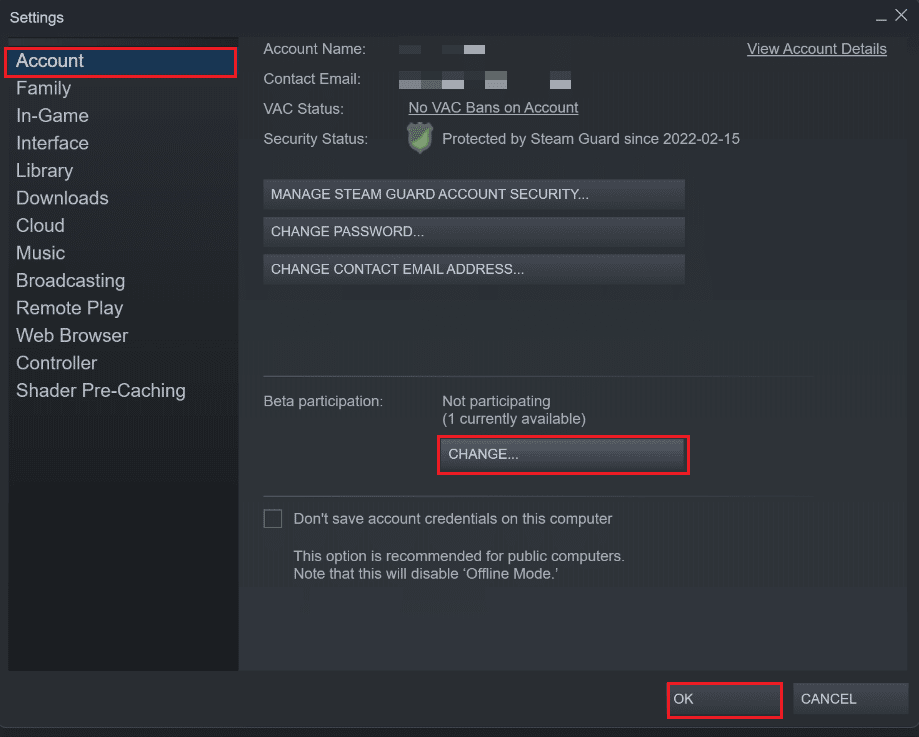
Task: Click the Steam Guard shield icon
Action: (420, 138)
